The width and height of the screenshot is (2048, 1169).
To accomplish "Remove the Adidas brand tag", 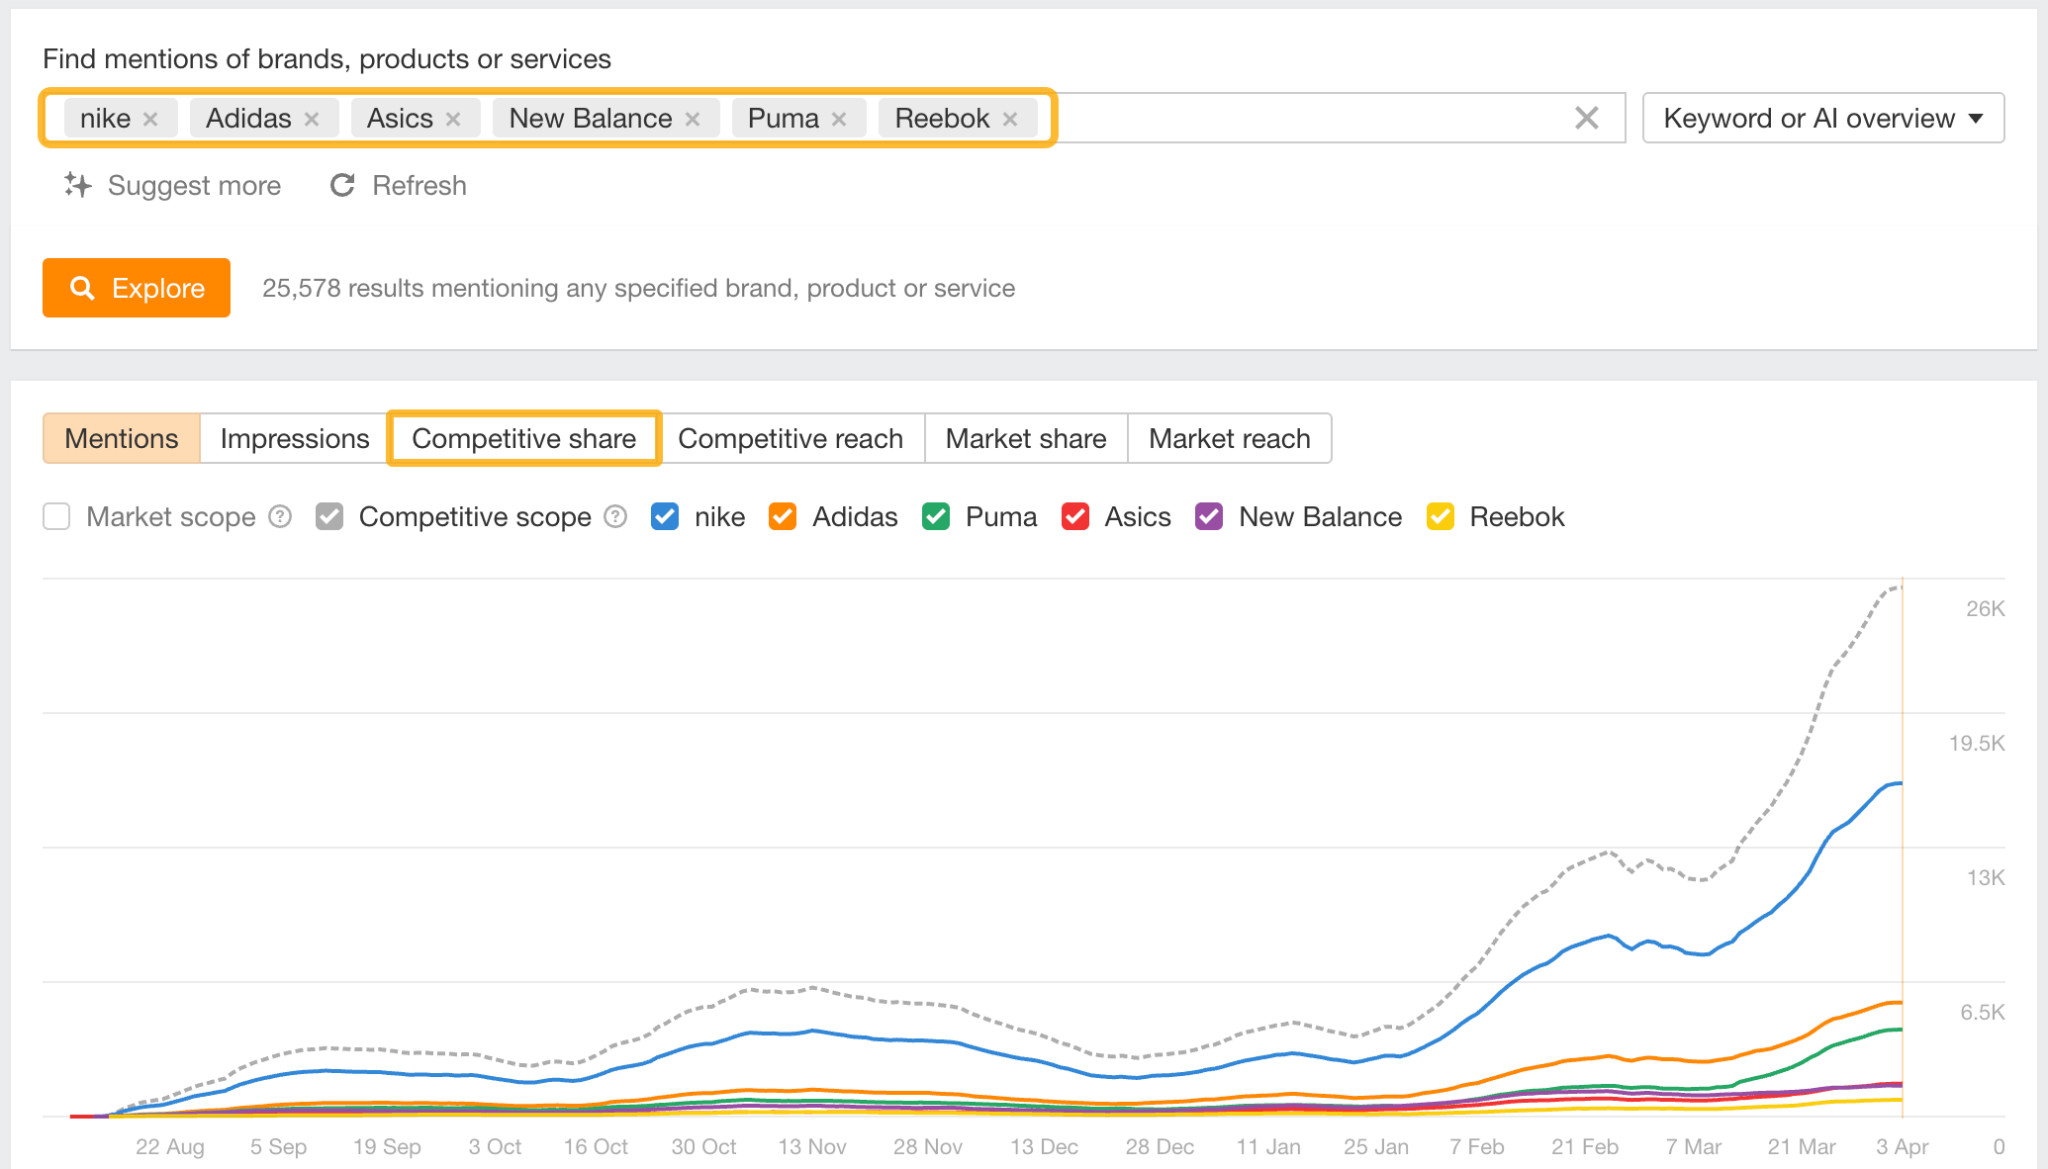I will [311, 117].
